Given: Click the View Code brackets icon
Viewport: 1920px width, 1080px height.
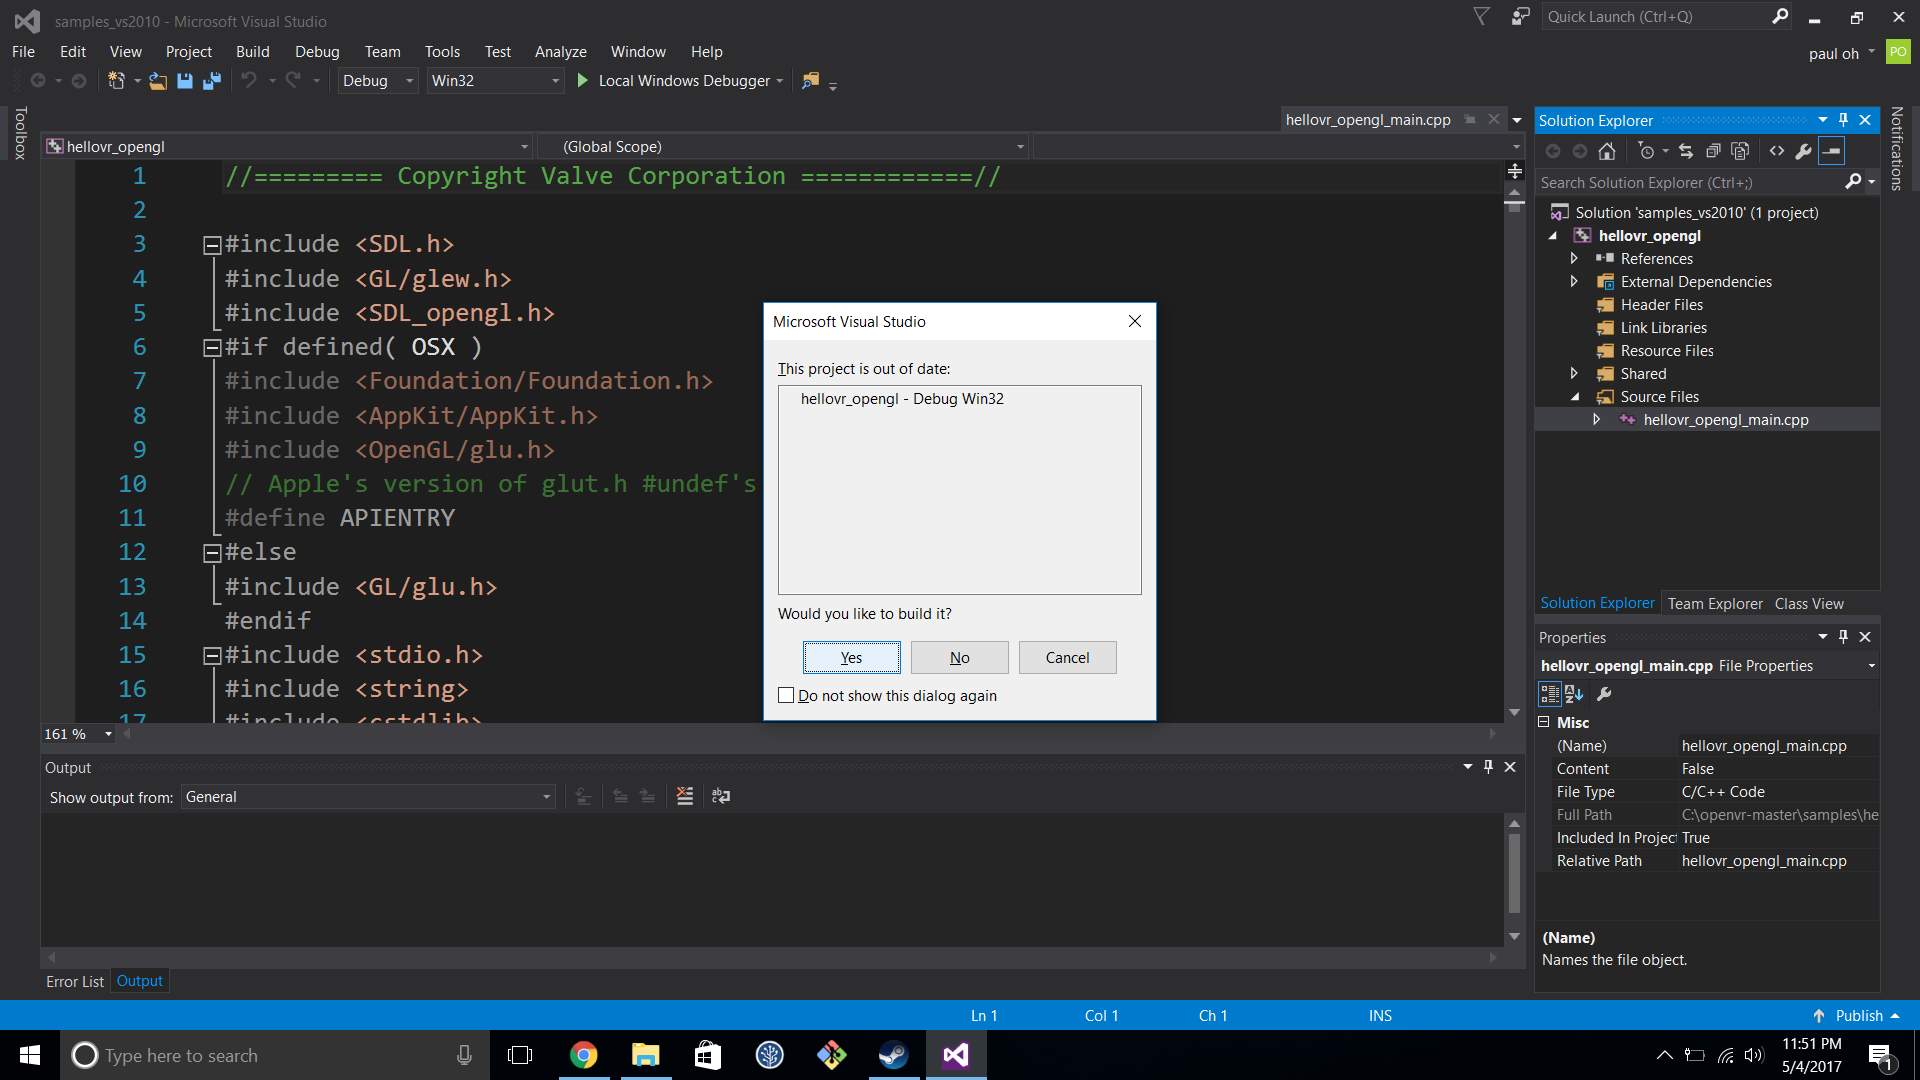Looking at the screenshot, I should [x=1777, y=151].
